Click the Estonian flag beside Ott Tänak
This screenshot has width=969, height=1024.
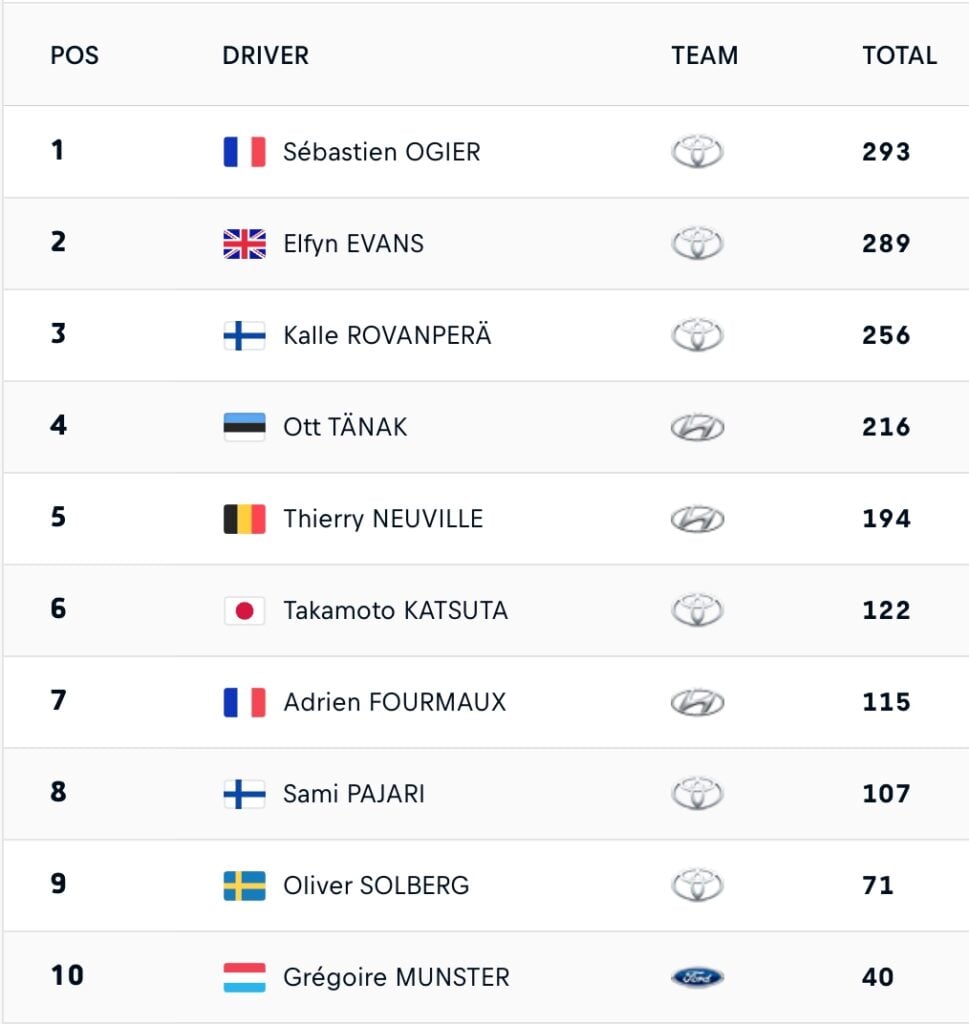[244, 427]
